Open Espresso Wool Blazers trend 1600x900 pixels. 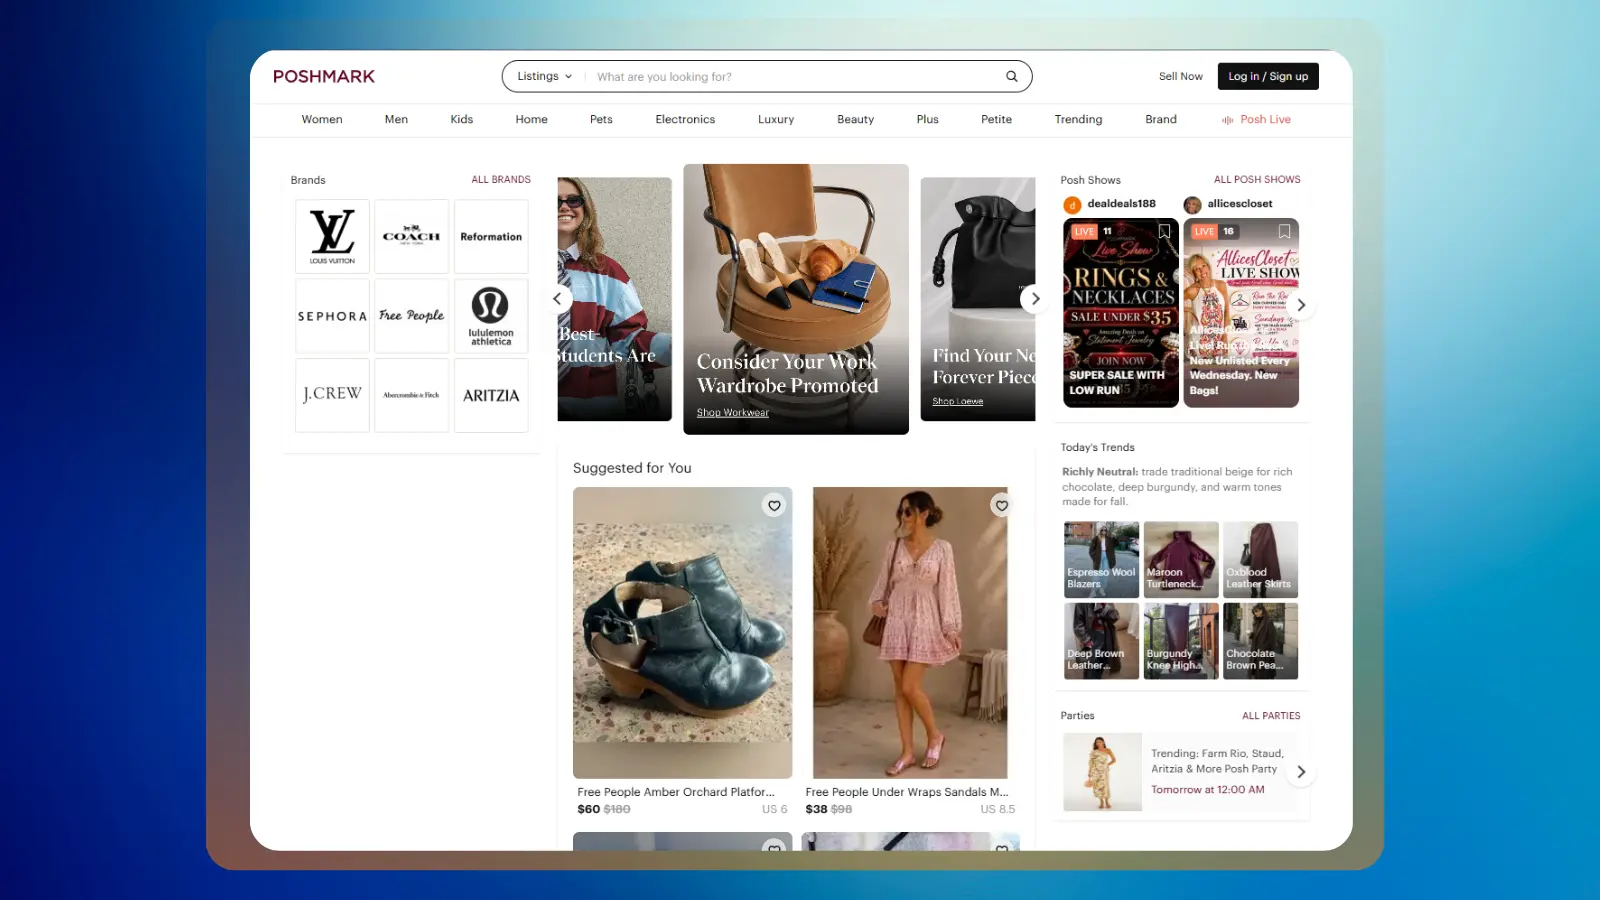pos(1101,560)
